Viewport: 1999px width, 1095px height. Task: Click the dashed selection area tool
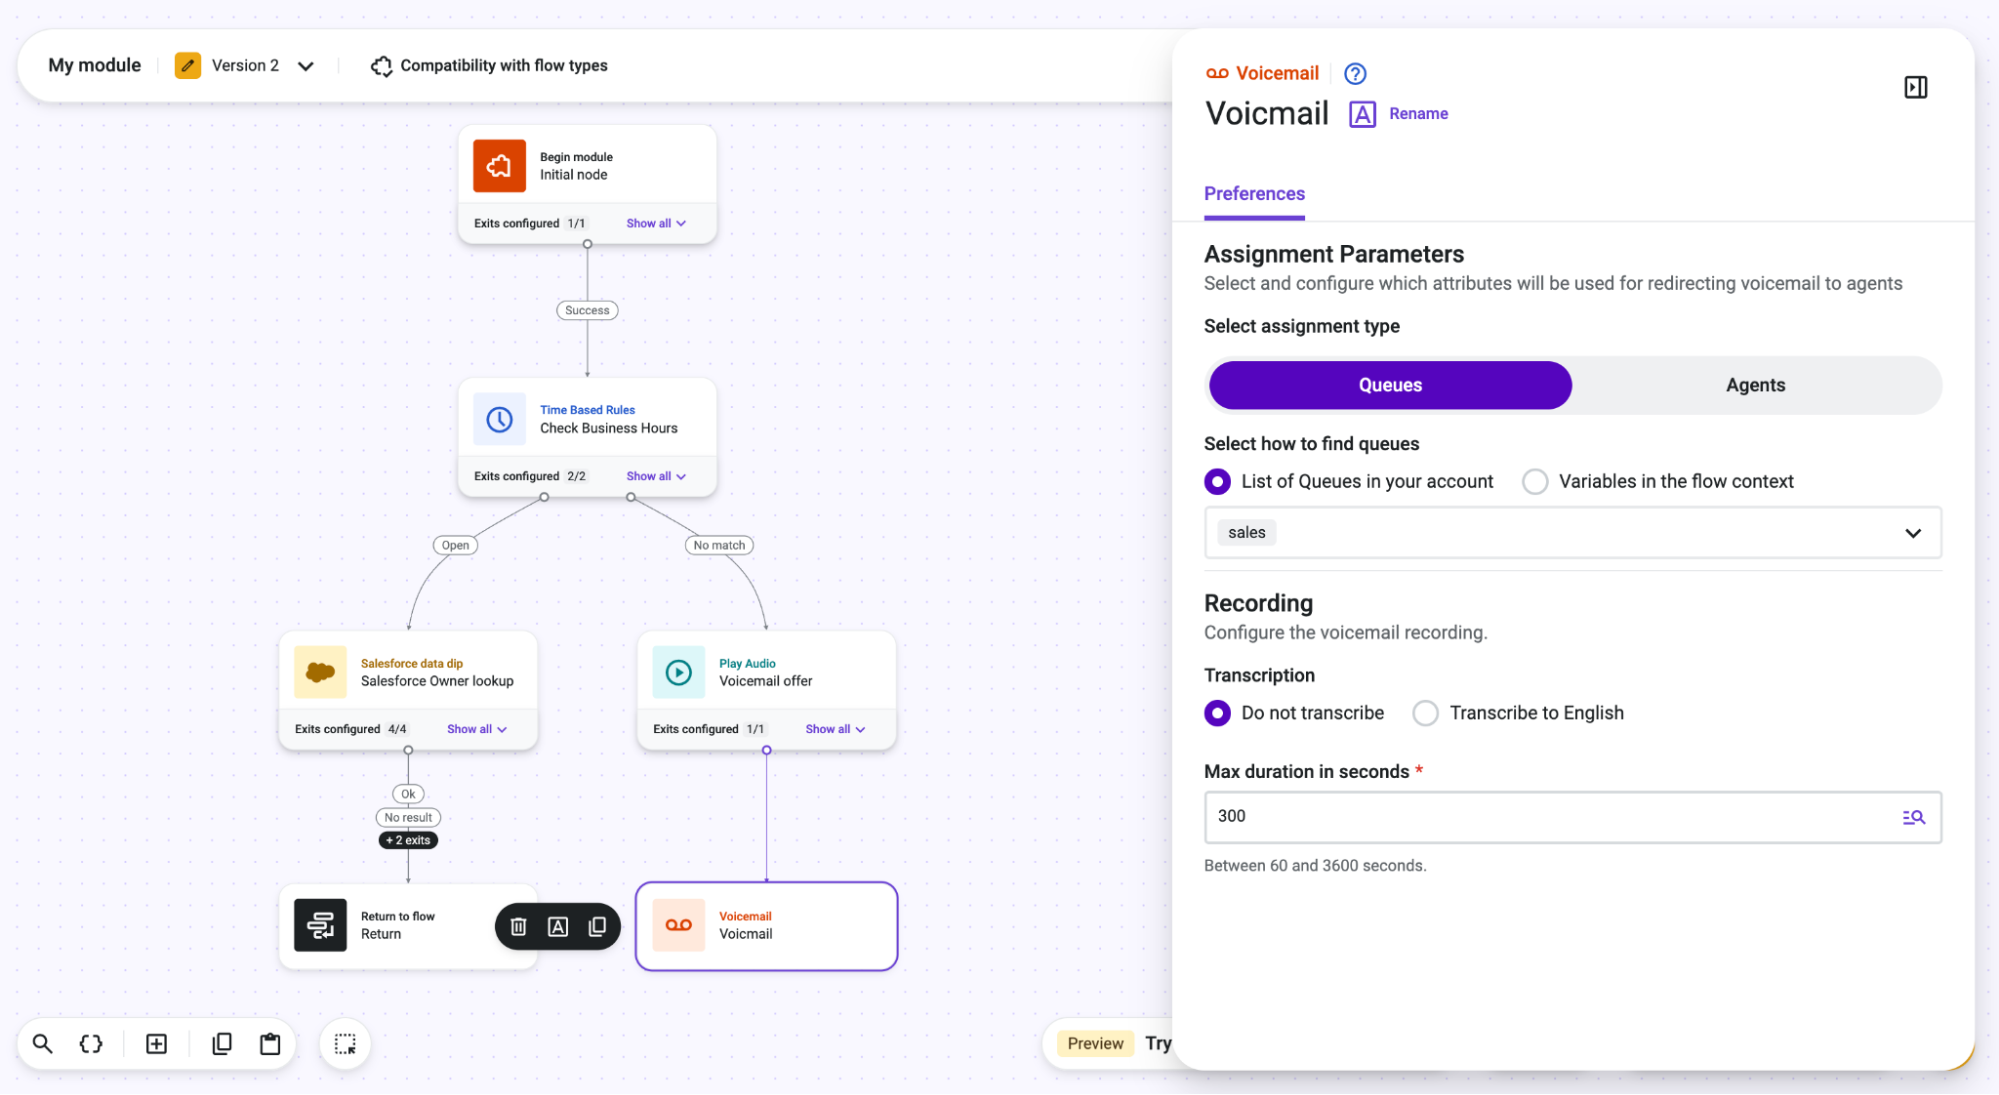click(x=345, y=1044)
